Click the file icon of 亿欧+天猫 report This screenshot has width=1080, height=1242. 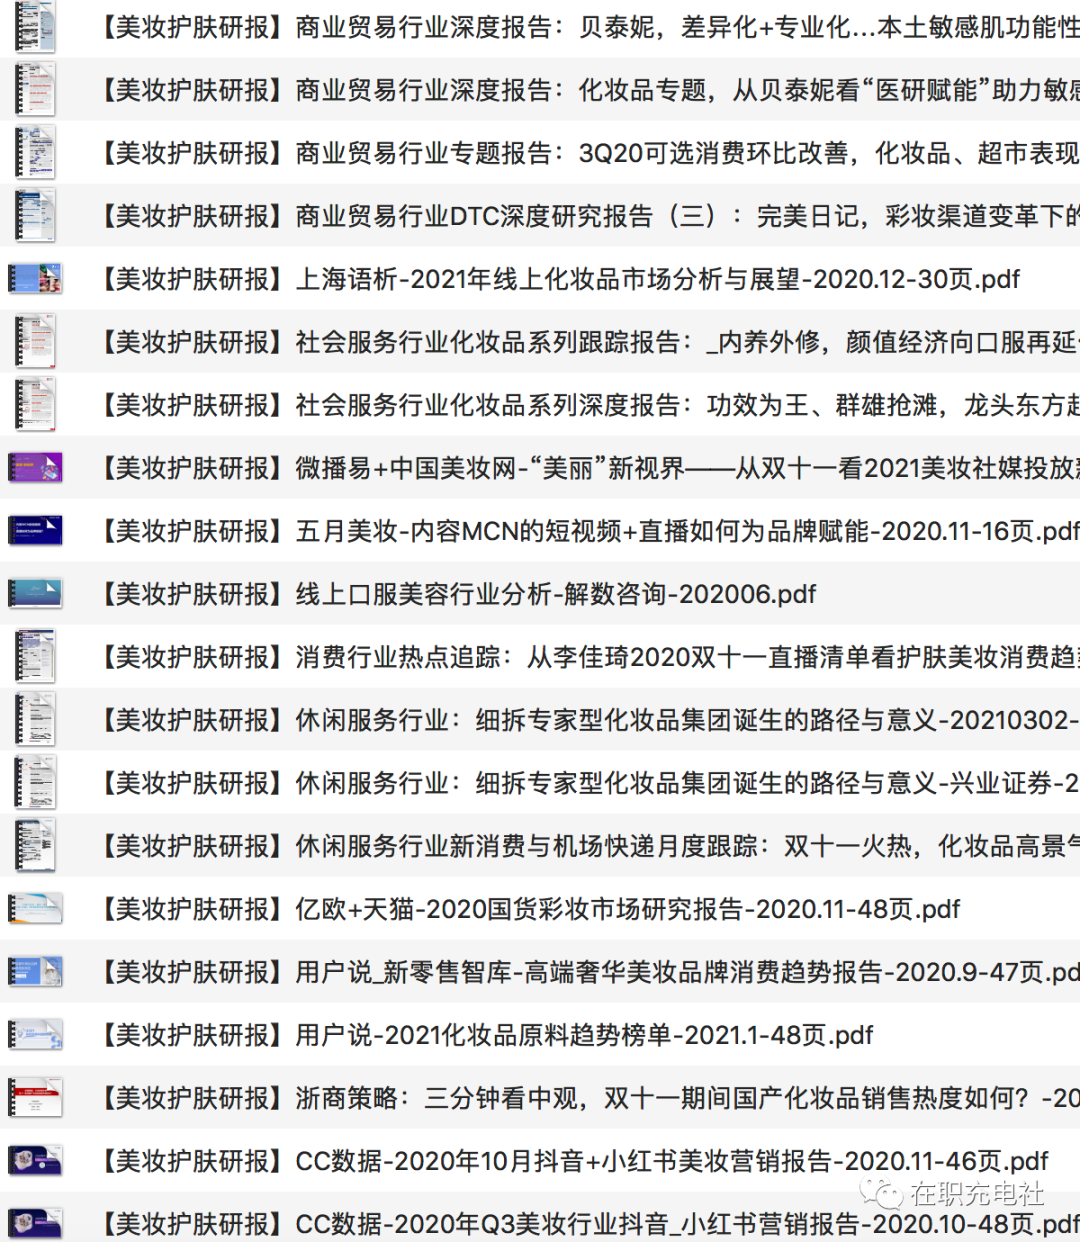tap(35, 909)
